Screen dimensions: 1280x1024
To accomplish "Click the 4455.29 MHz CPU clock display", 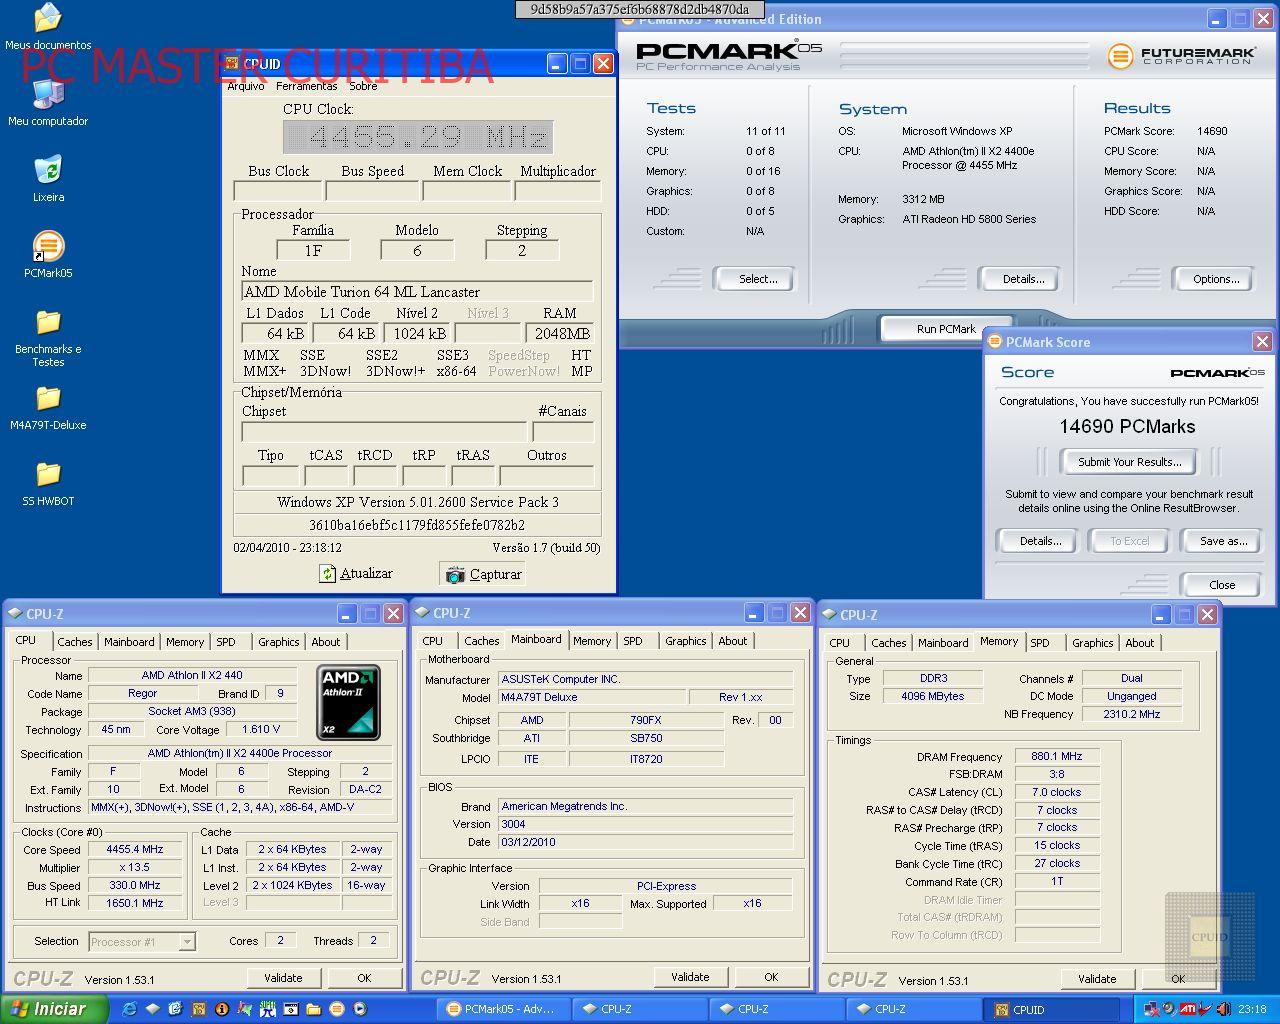I will point(418,137).
